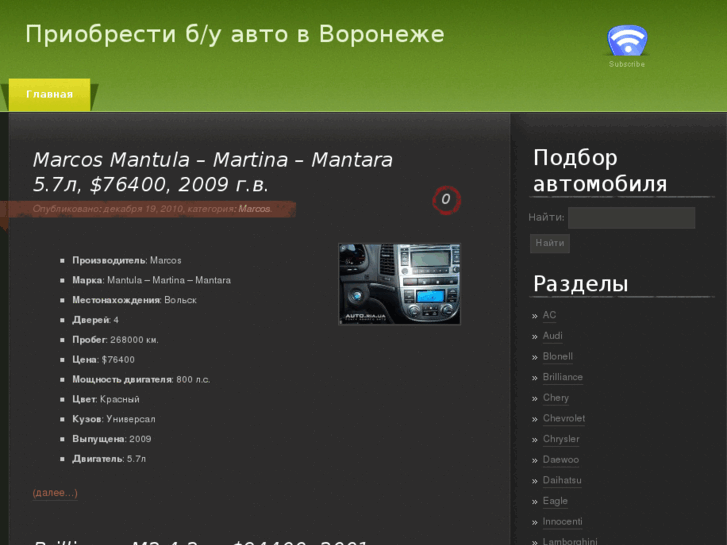Open the comment count bubble showing 0
Image resolution: width=727 pixels, height=545 pixels.
446,200
